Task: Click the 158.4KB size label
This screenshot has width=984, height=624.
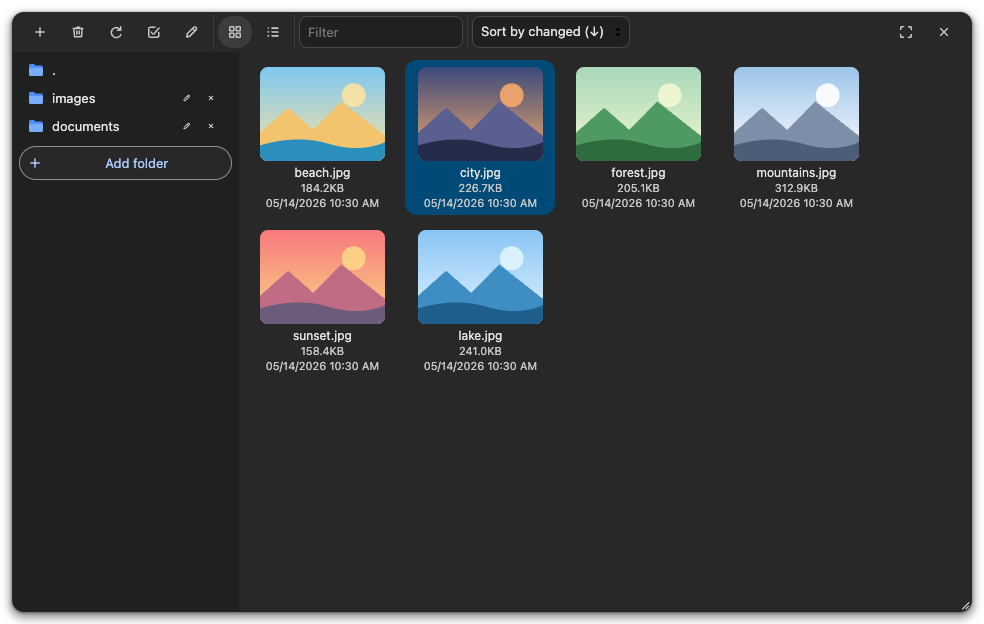Action: [323, 351]
